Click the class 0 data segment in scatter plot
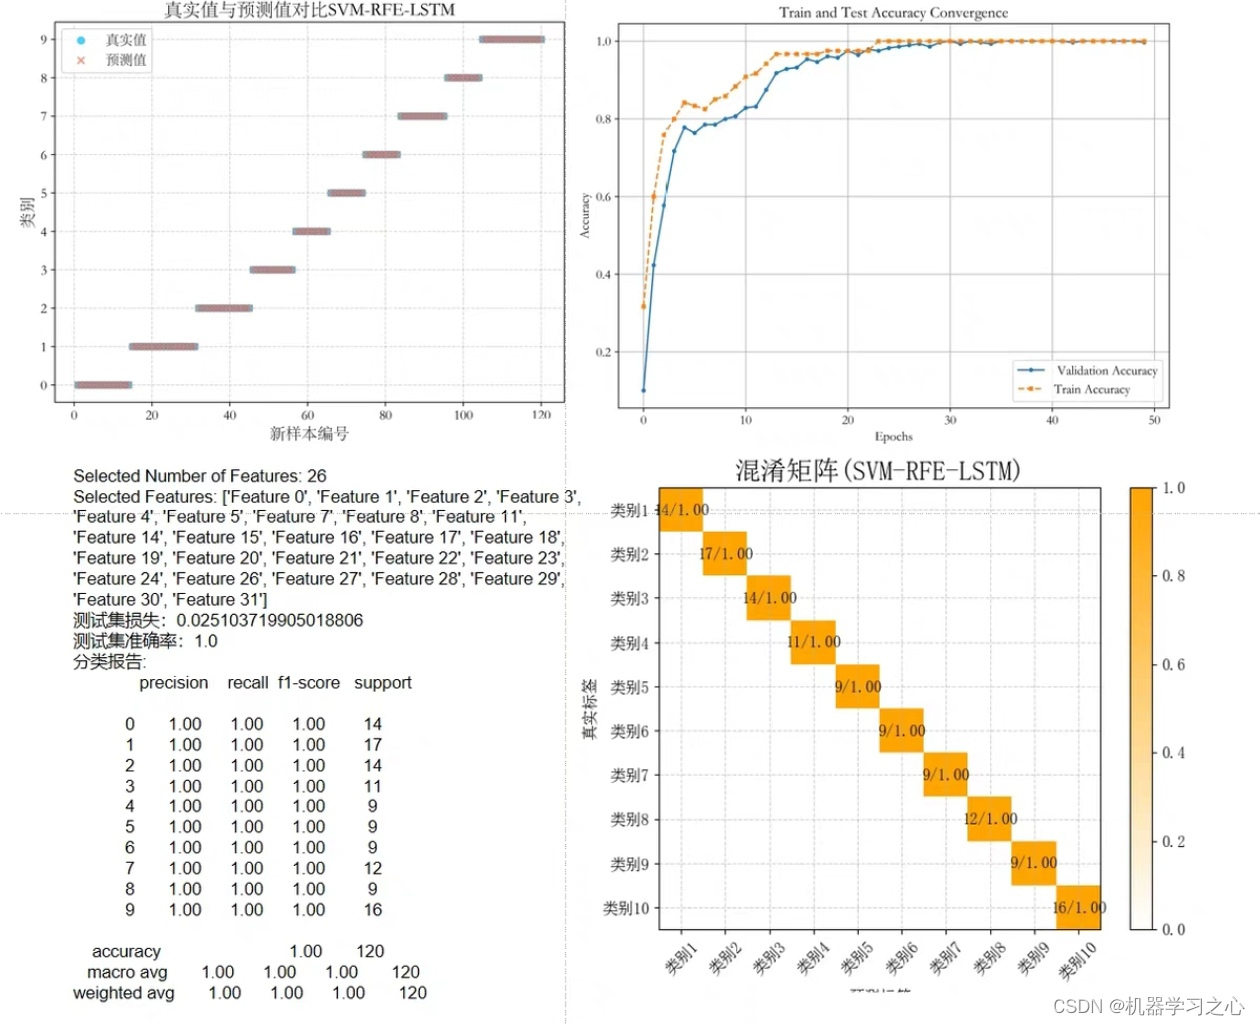 [103, 385]
